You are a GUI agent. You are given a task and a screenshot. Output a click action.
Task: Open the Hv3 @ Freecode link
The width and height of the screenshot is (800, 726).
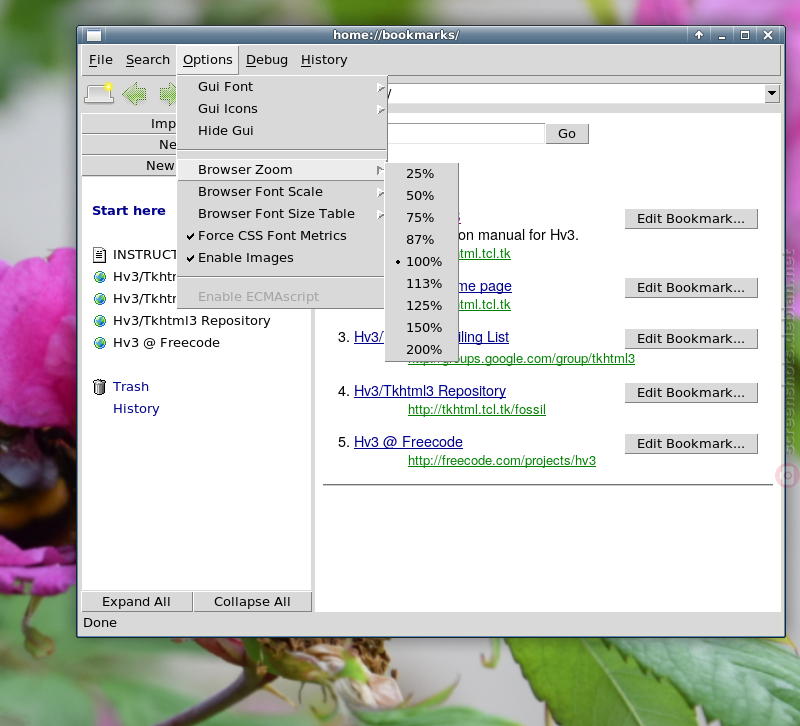(x=408, y=442)
